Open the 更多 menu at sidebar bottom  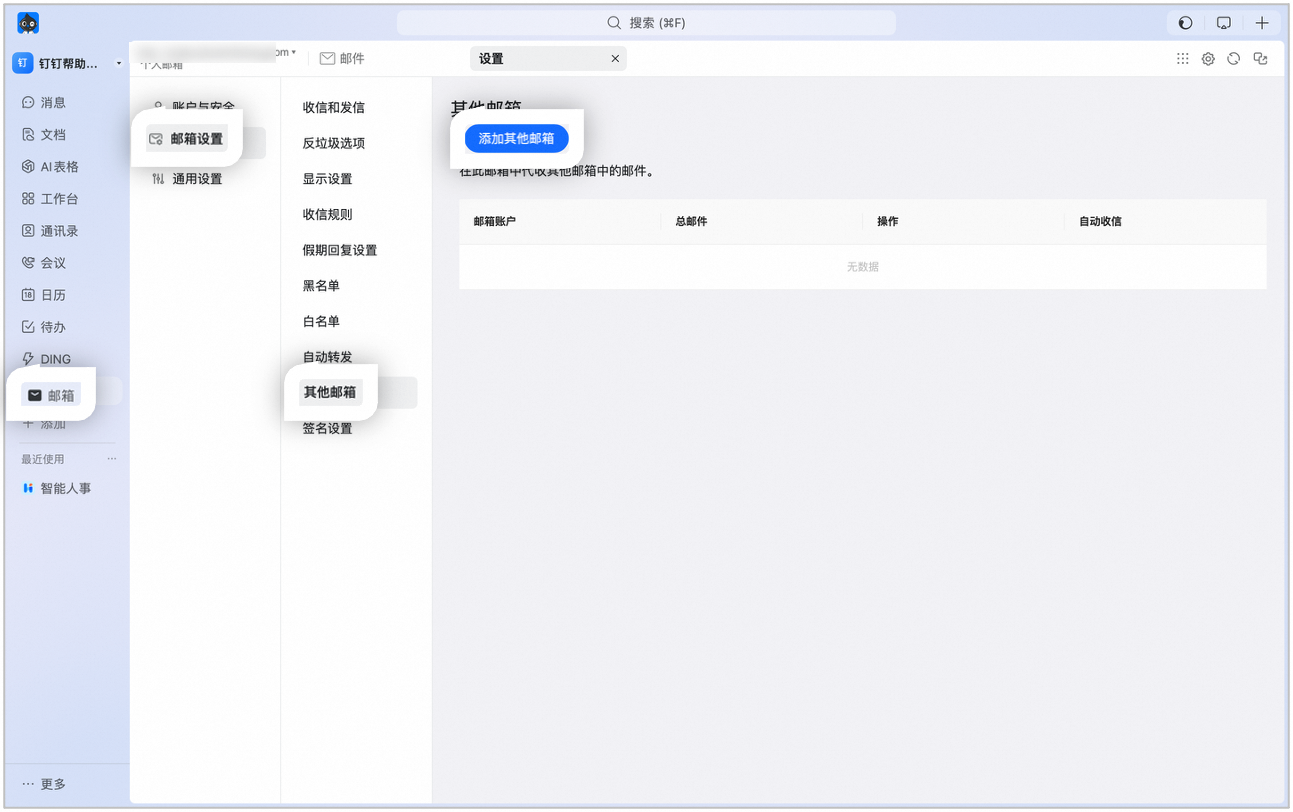[44, 784]
